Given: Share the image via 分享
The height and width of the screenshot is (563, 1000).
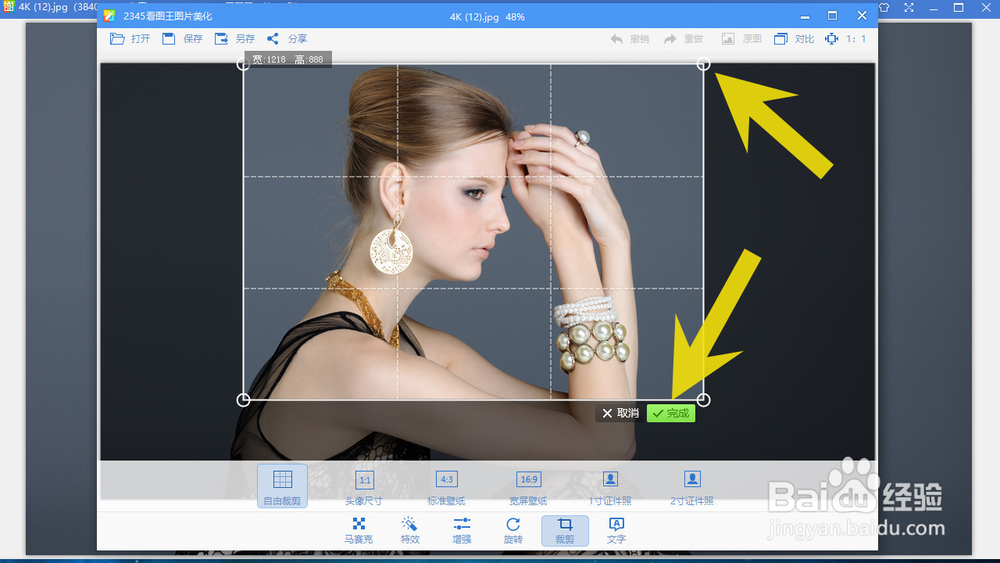Looking at the screenshot, I should point(286,39).
